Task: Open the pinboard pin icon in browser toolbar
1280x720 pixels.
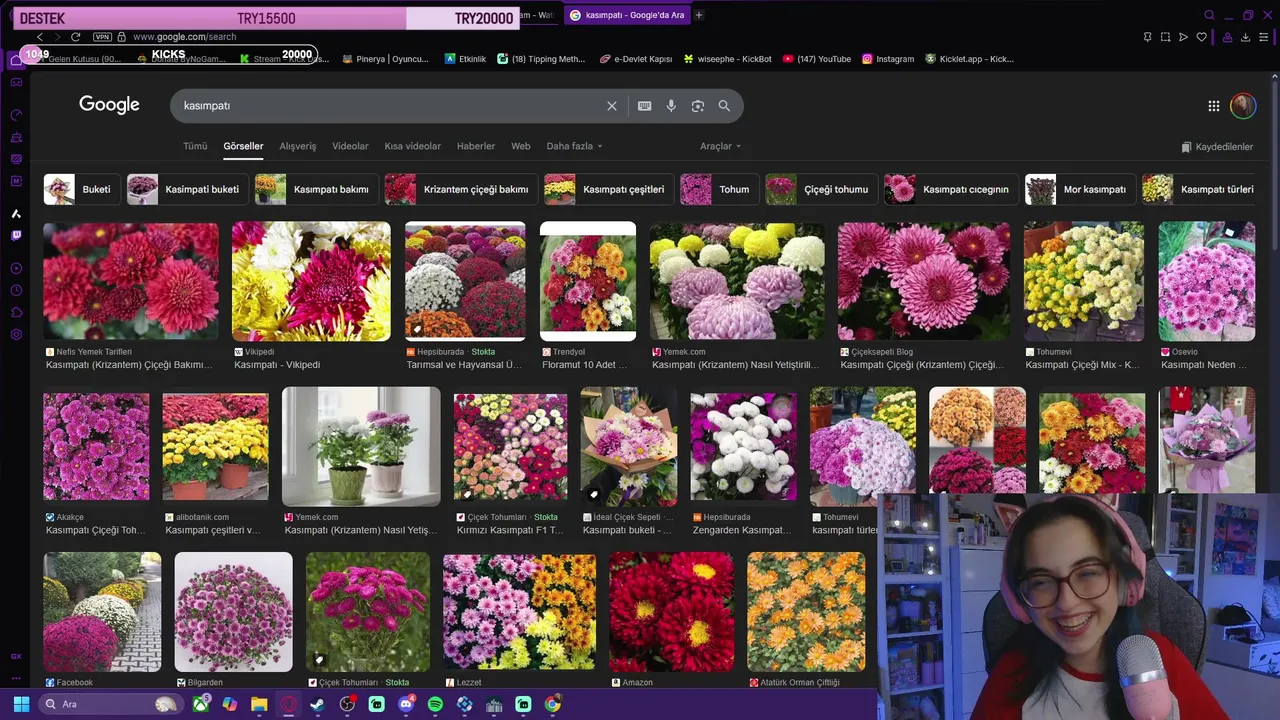Action: [1147, 37]
